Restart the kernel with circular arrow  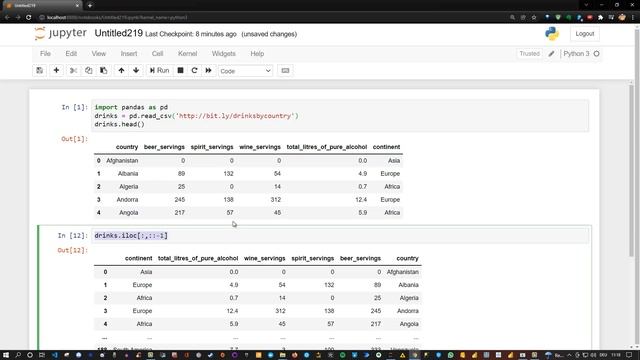pos(194,71)
